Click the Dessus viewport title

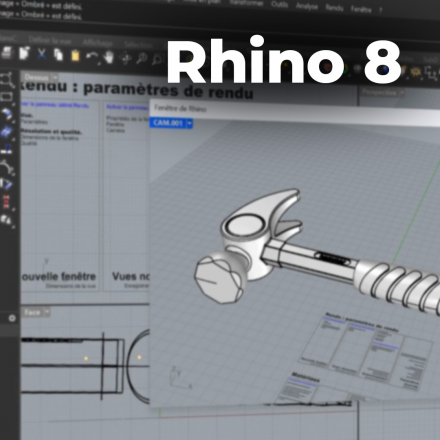tap(36, 78)
